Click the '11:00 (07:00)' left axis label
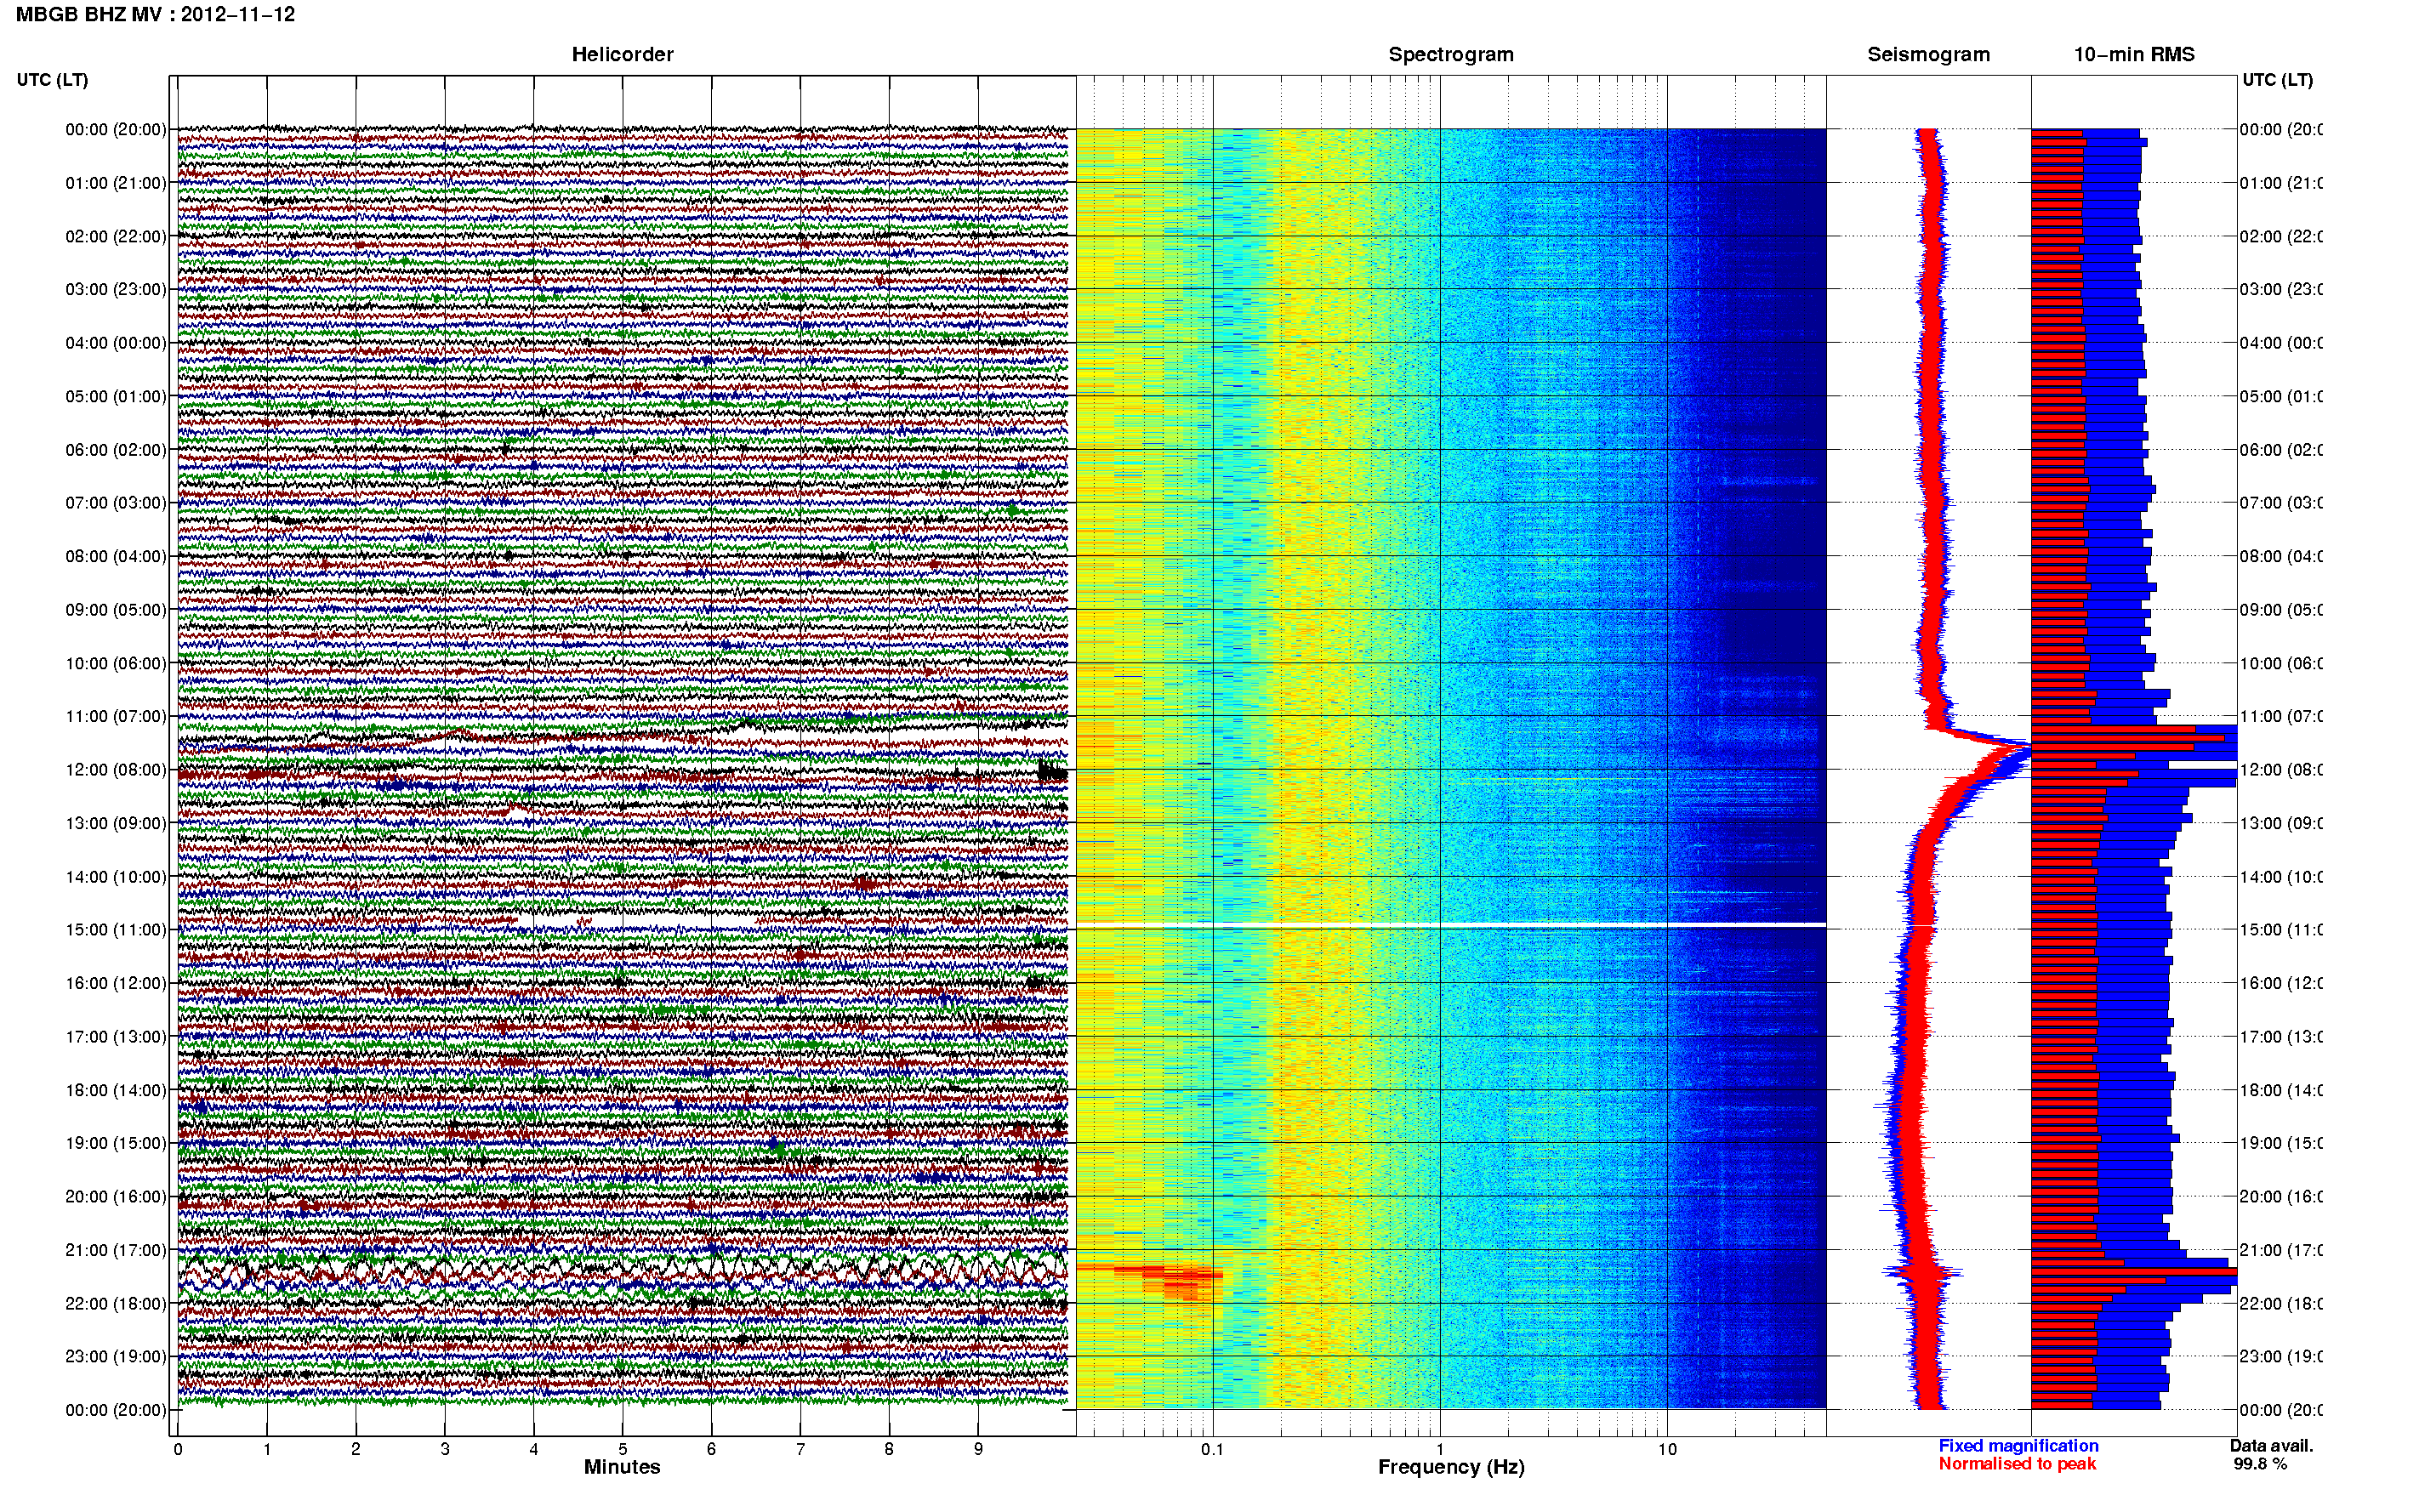 [116, 716]
